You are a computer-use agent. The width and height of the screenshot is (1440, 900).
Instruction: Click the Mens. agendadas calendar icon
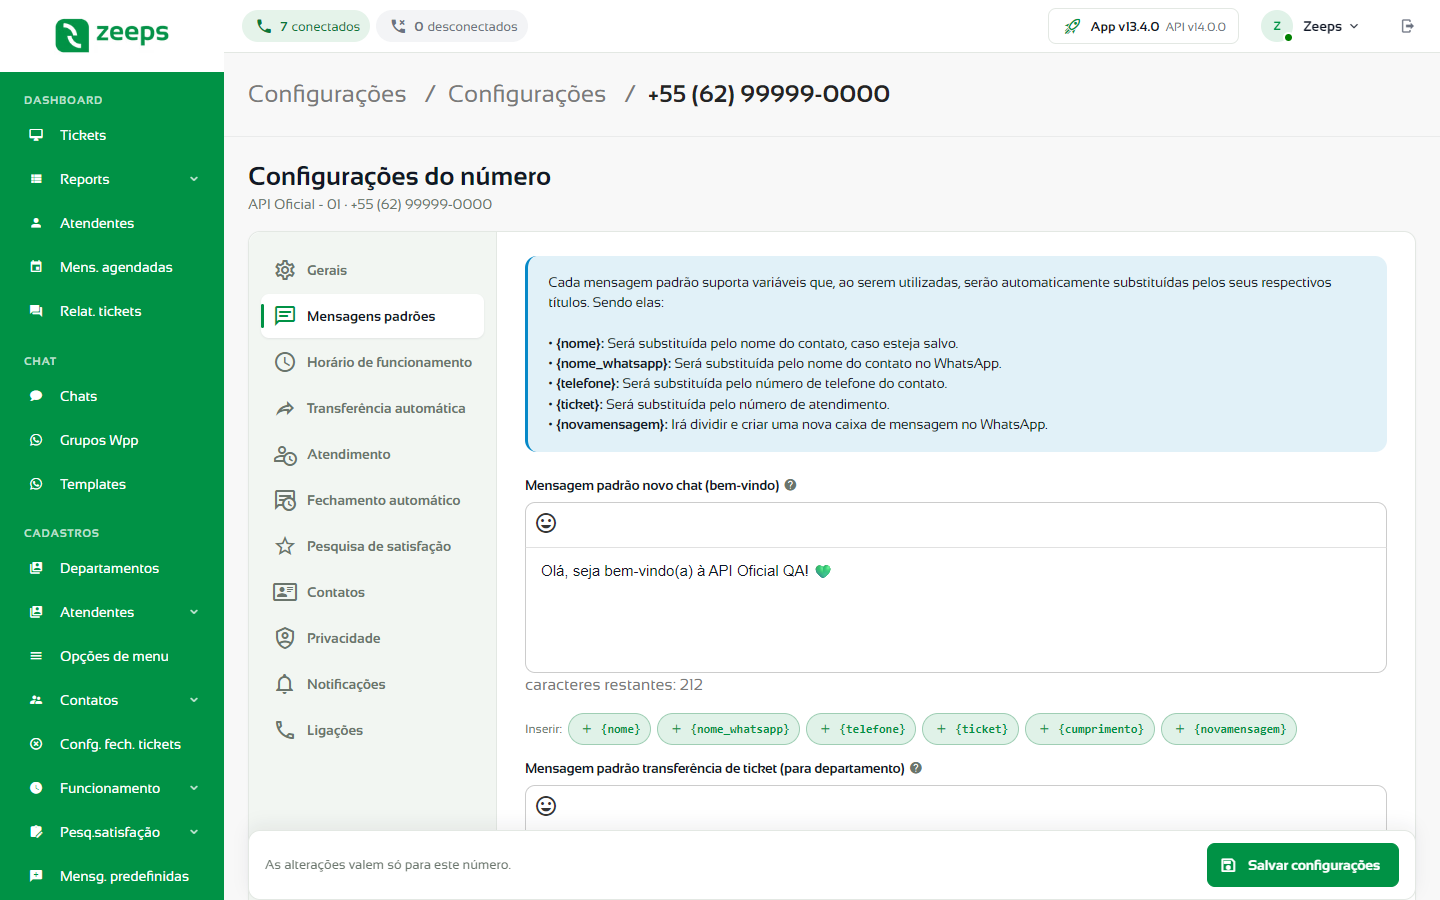point(36,267)
